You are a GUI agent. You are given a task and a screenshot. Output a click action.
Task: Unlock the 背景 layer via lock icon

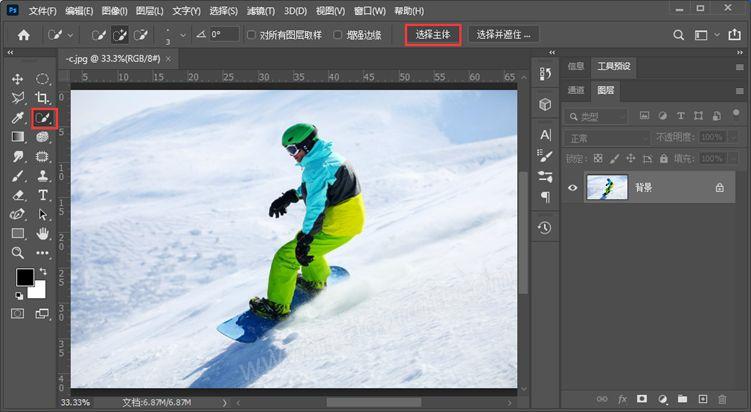(719, 188)
